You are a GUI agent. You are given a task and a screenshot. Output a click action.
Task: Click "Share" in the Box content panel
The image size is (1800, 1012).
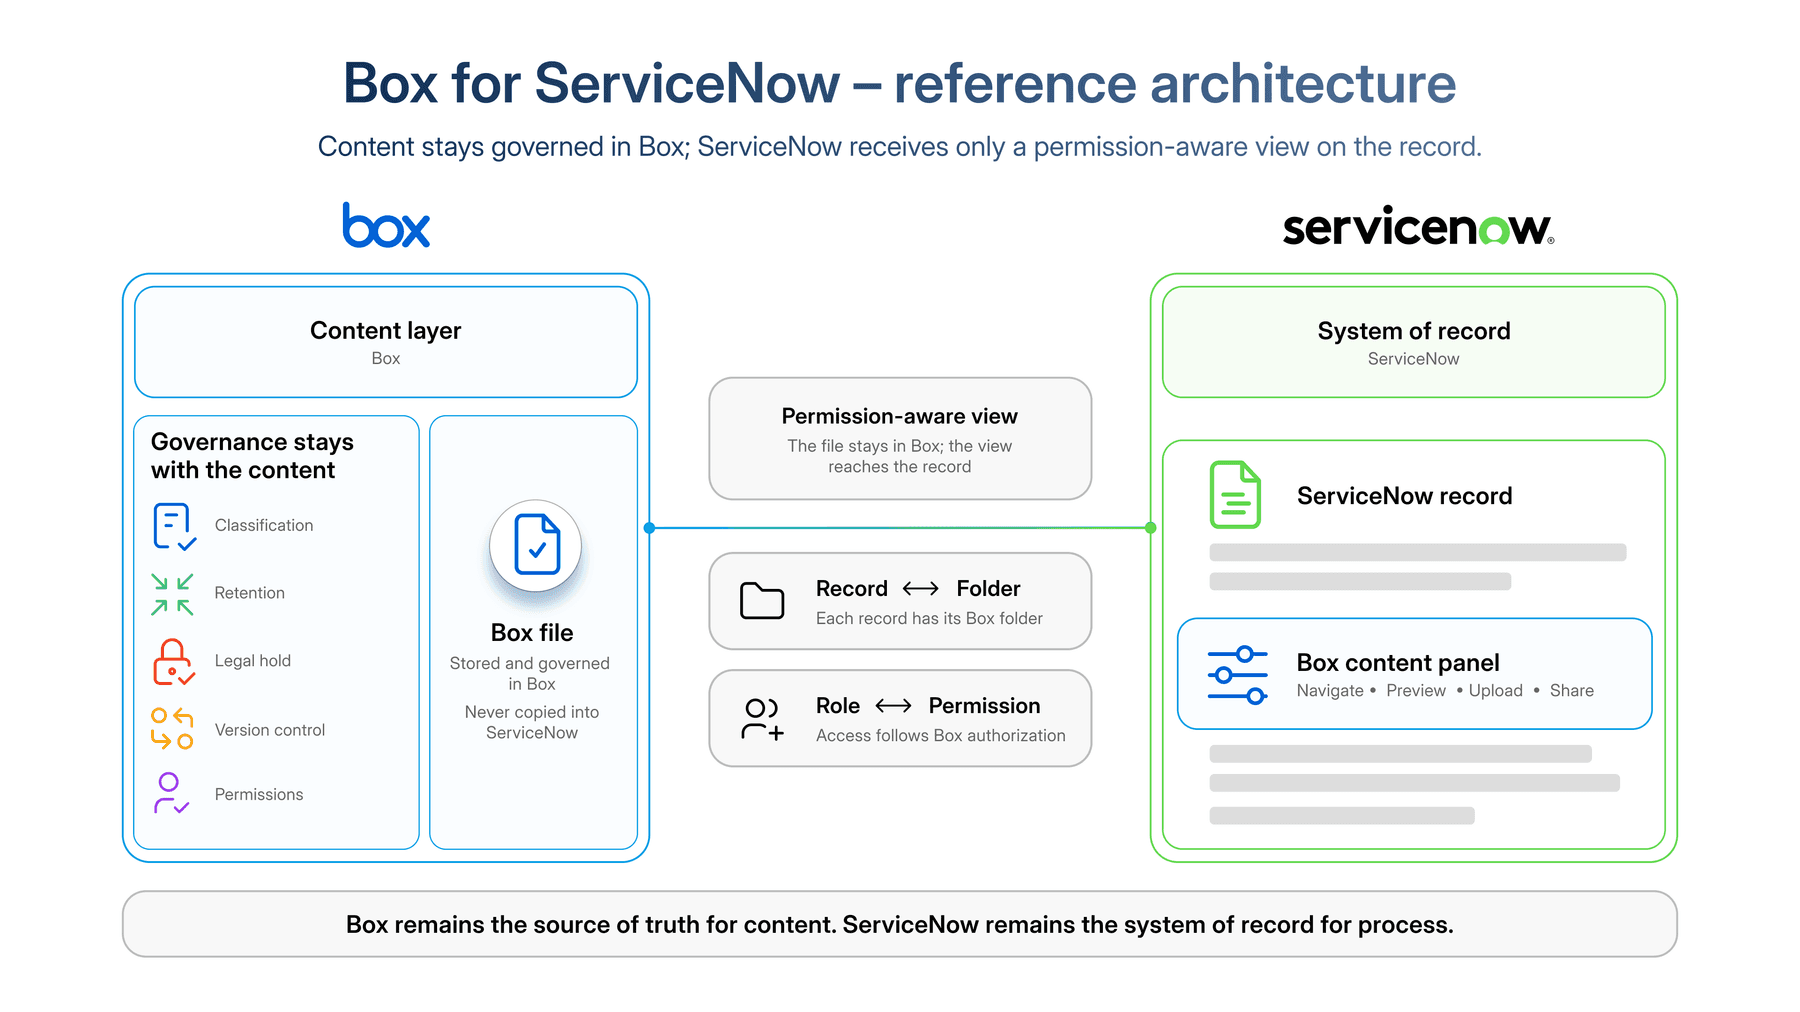1572,691
